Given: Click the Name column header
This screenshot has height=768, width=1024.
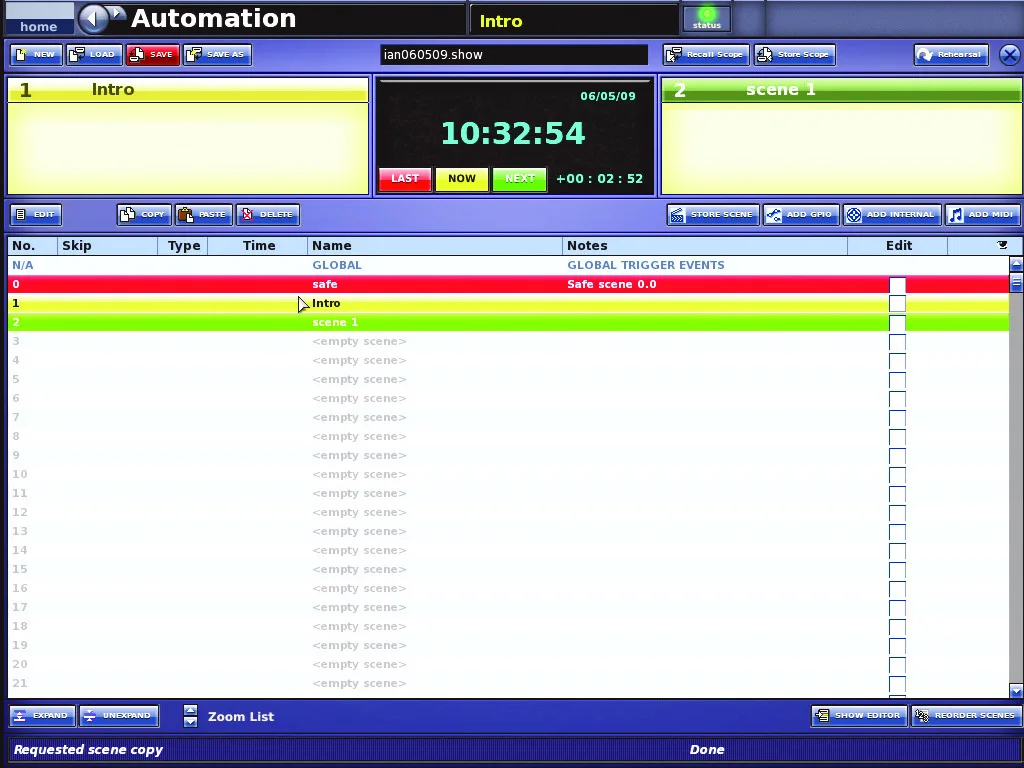Looking at the screenshot, I should coord(435,246).
